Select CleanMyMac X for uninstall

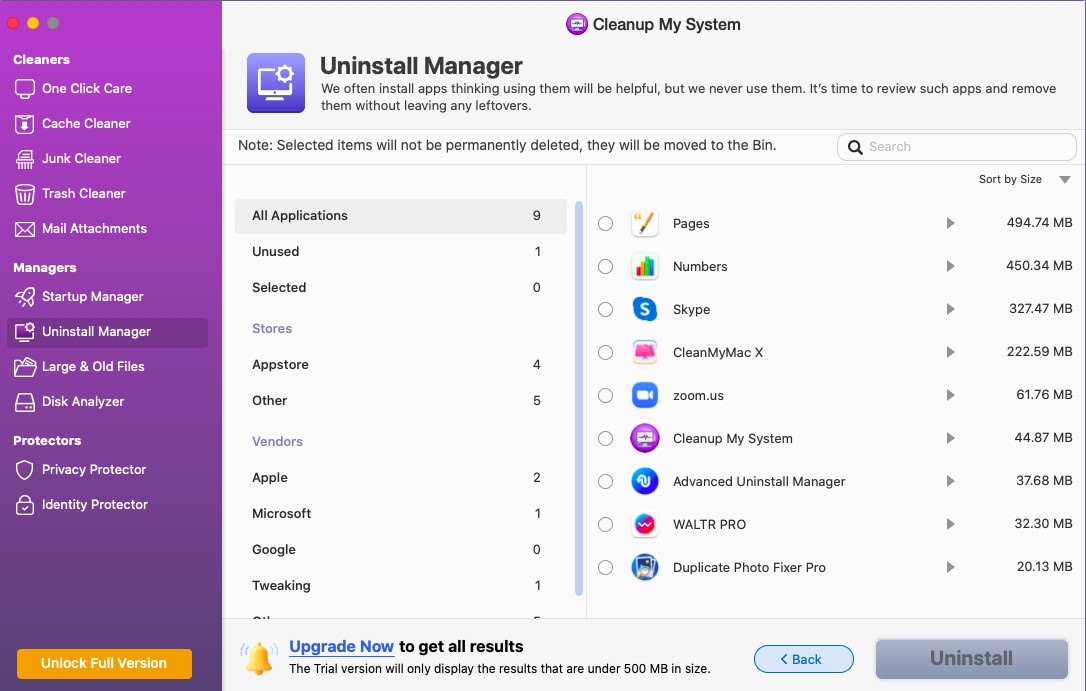605,352
